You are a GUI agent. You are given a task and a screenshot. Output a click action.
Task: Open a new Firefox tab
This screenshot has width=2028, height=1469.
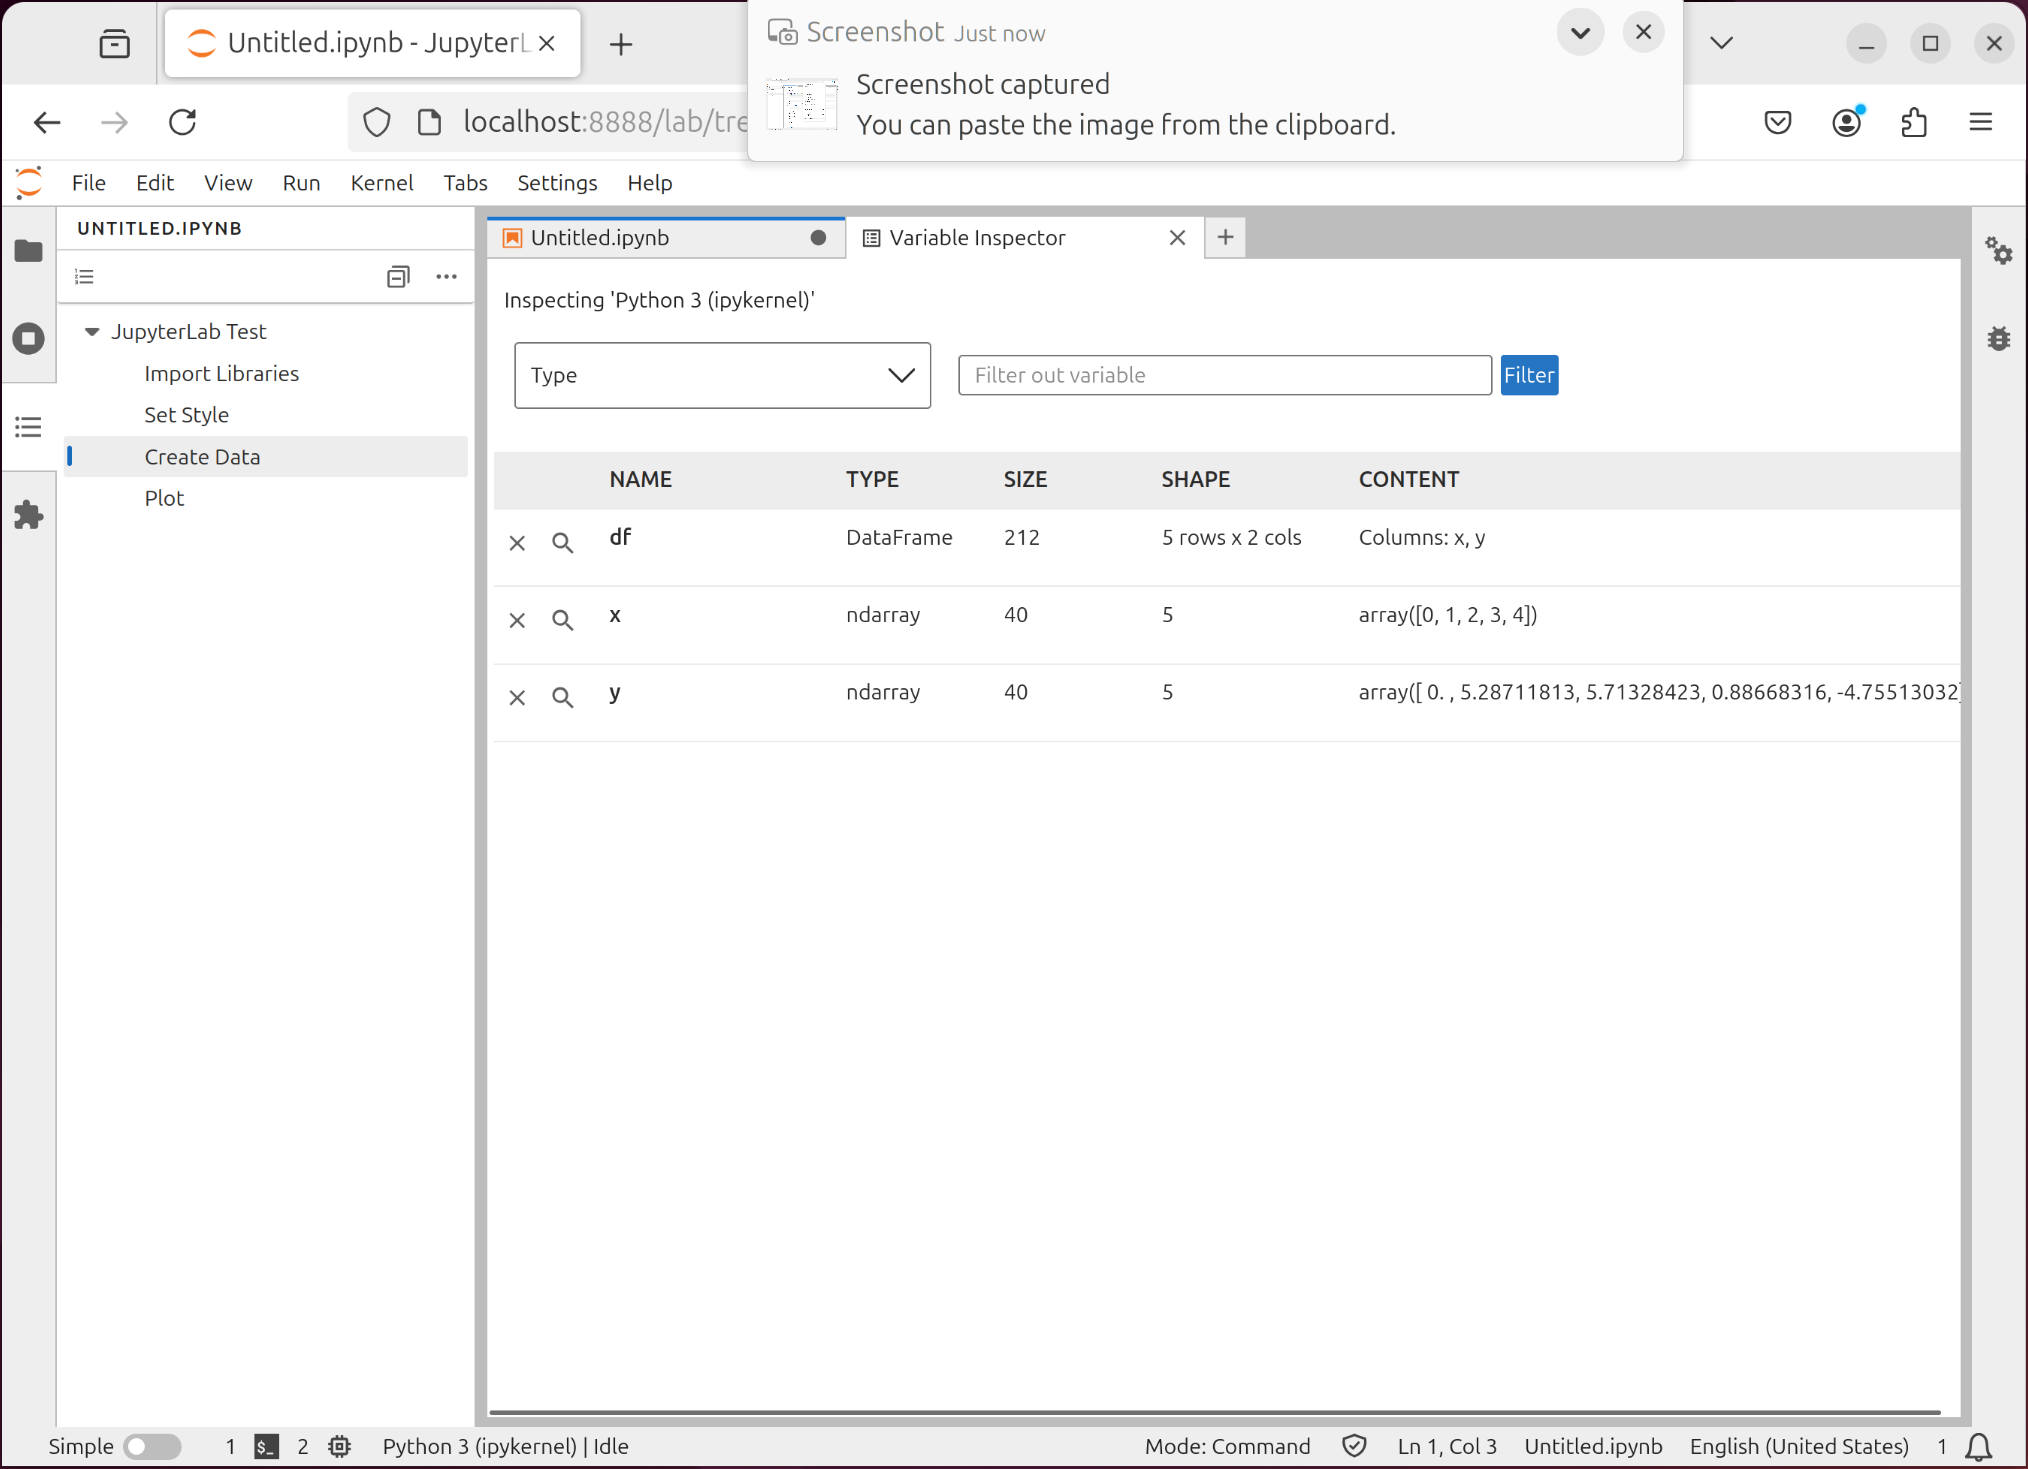tap(621, 44)
